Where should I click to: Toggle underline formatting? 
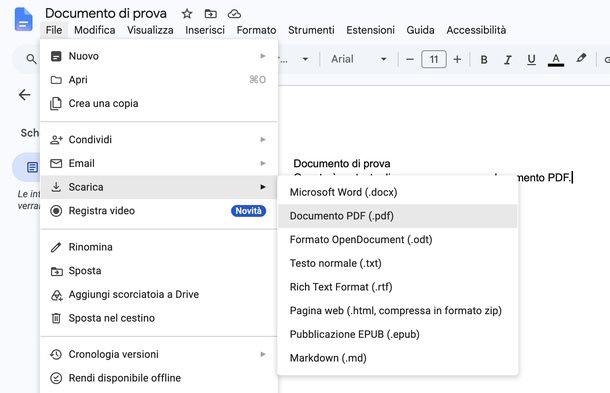[x=531, y=60]
